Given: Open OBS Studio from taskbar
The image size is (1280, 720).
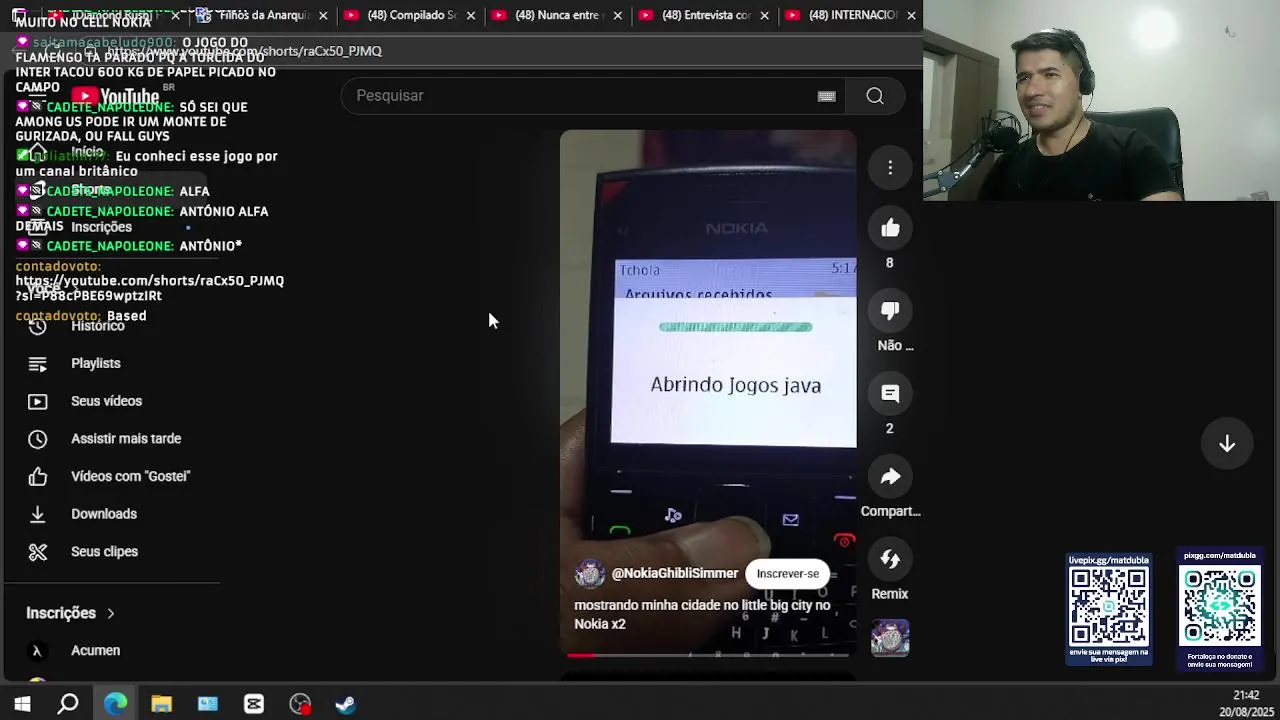Looking at the screenshot, I should coord(300,704).
